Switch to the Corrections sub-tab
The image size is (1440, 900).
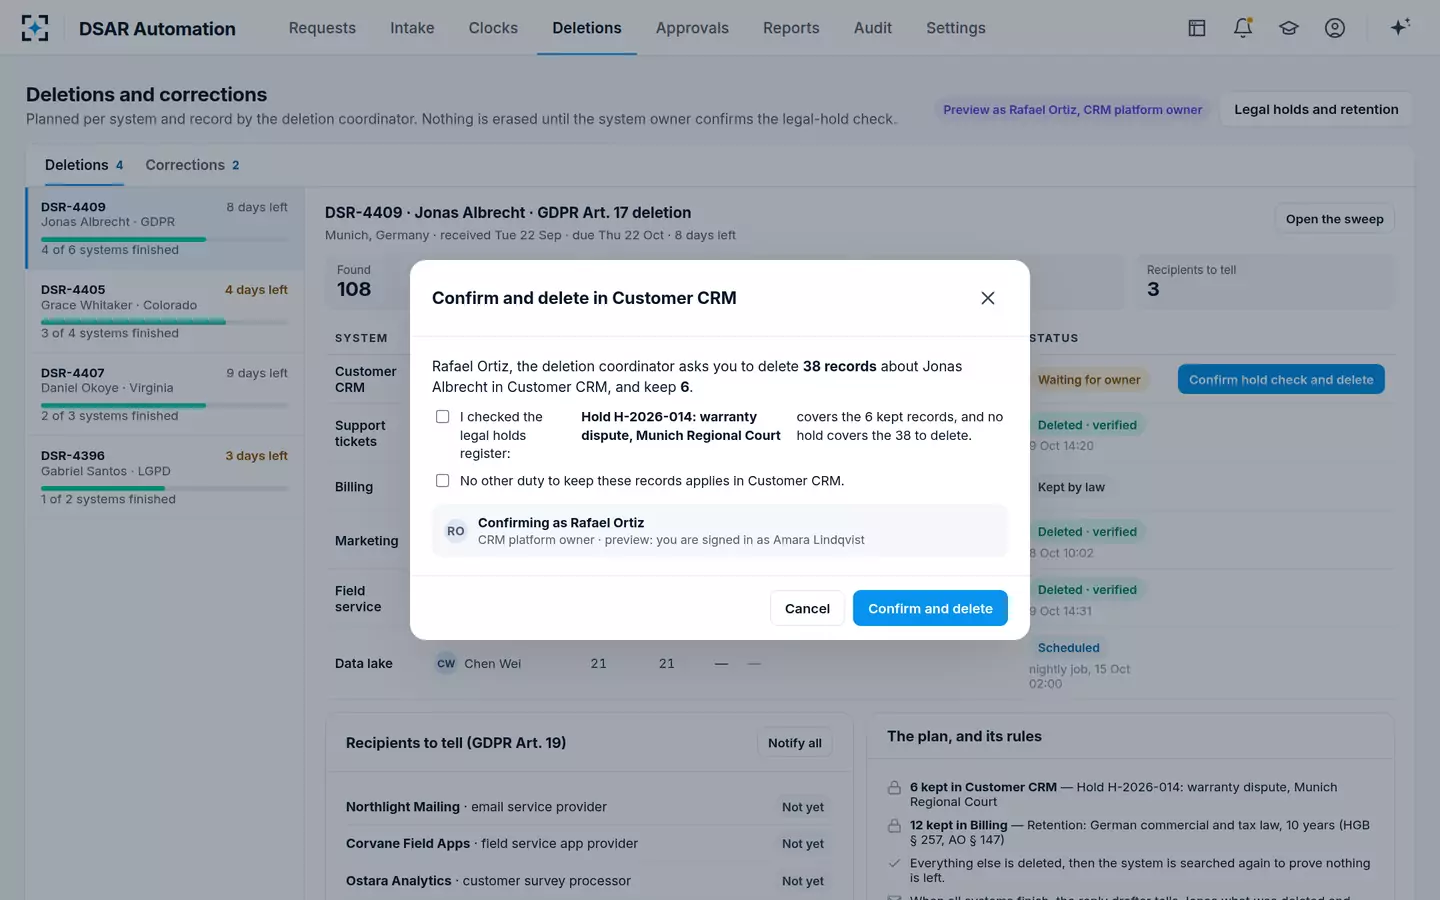(192, 165)
